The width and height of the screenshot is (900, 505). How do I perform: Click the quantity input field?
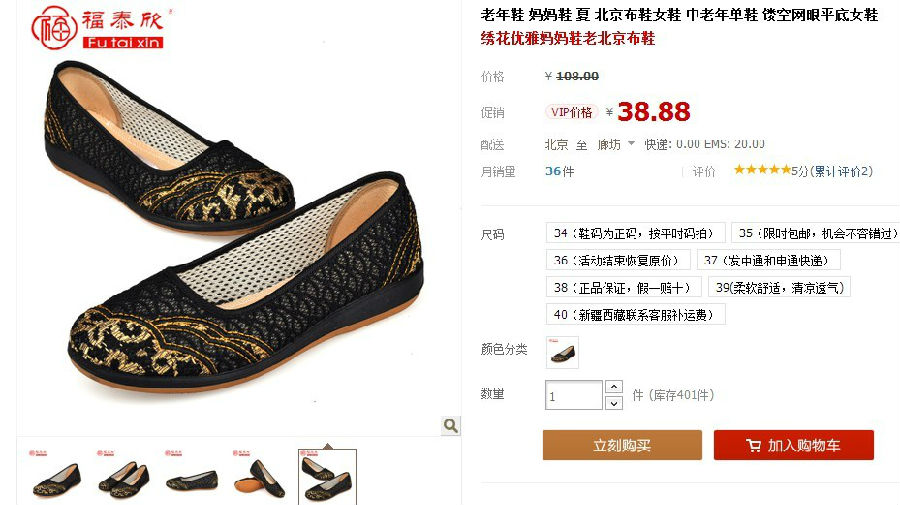(574, 395)
